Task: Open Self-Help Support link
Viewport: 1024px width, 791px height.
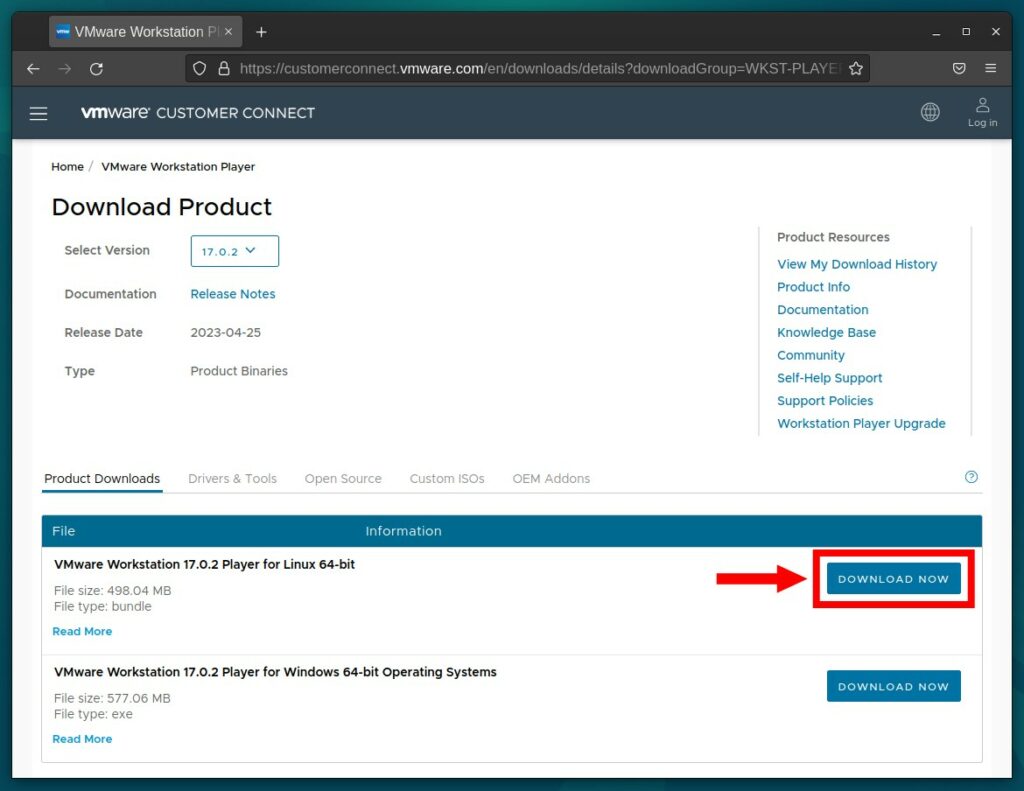Action: click(829, 378)
